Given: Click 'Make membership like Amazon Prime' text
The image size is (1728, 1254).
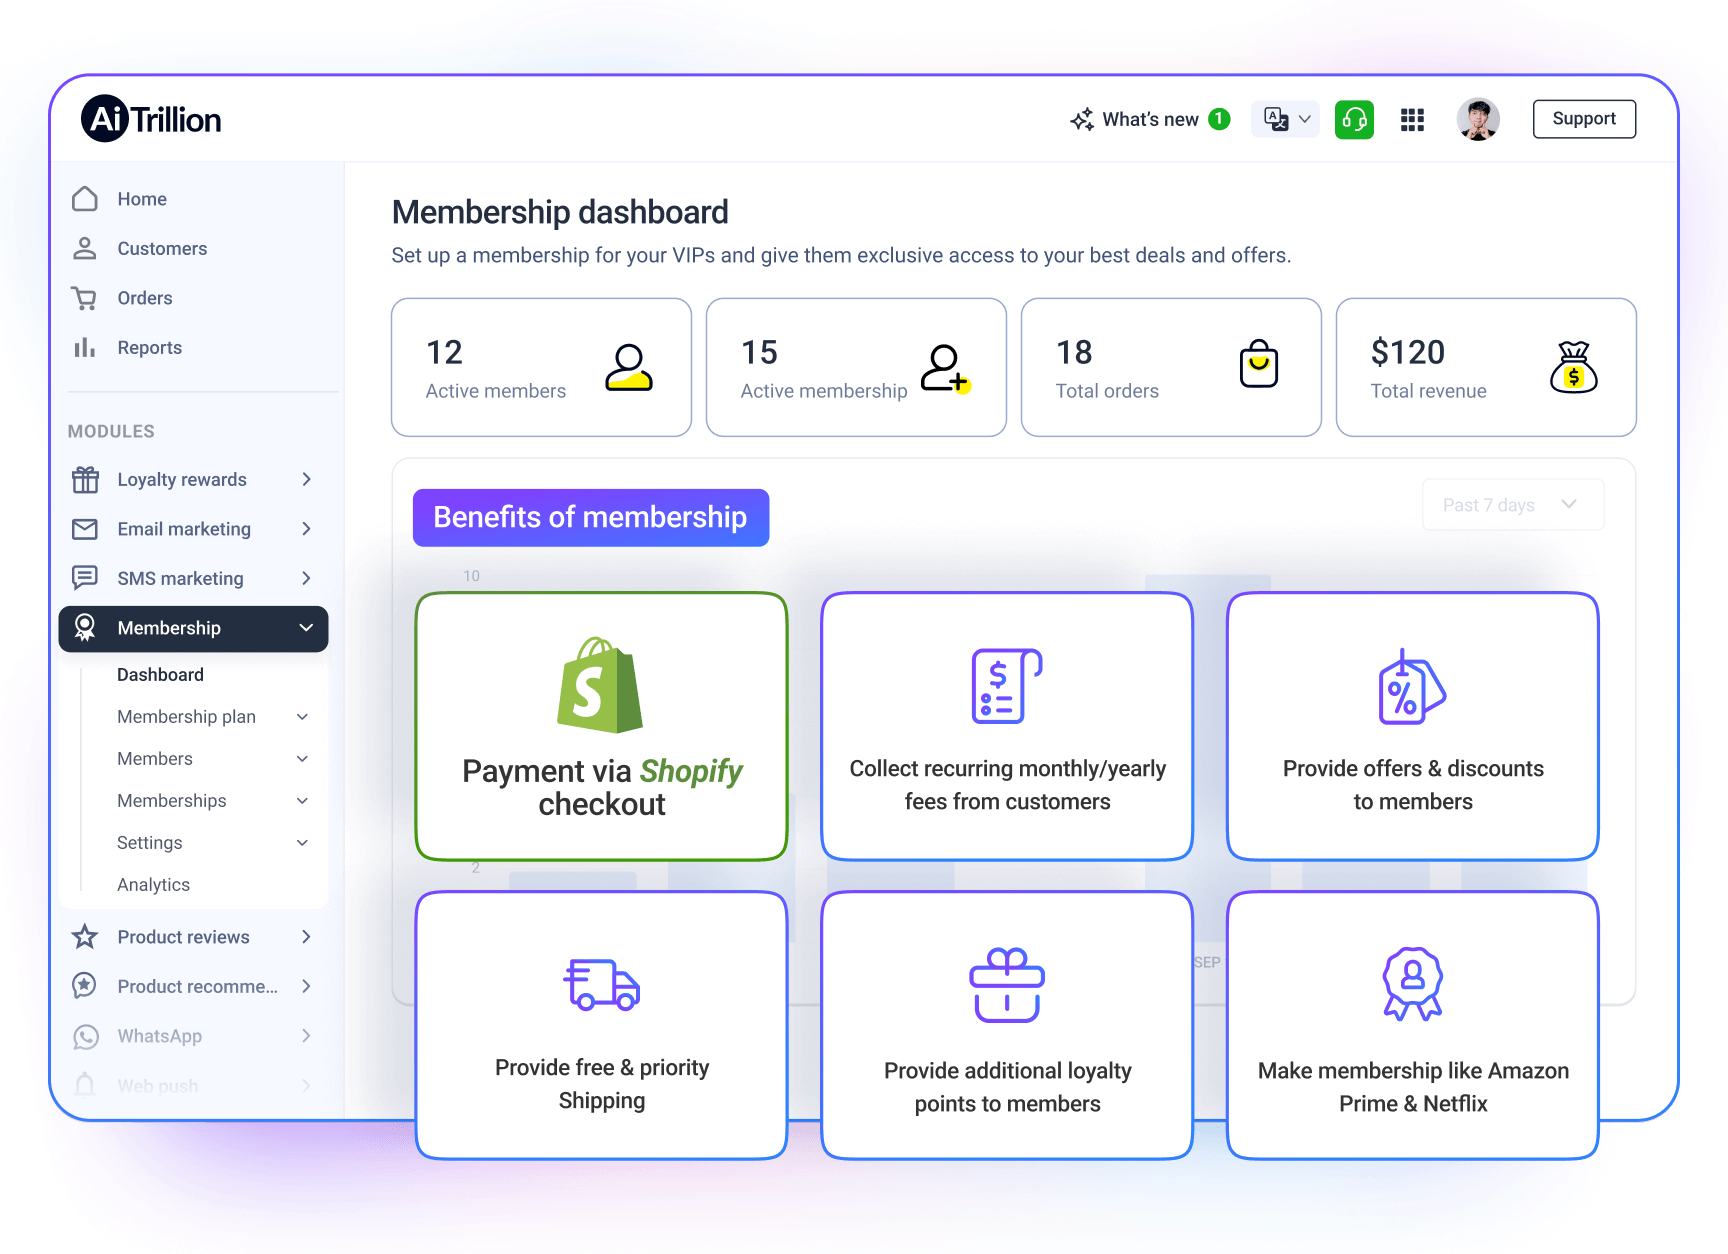Looking at the screenshot, I should (1413, 1087).
